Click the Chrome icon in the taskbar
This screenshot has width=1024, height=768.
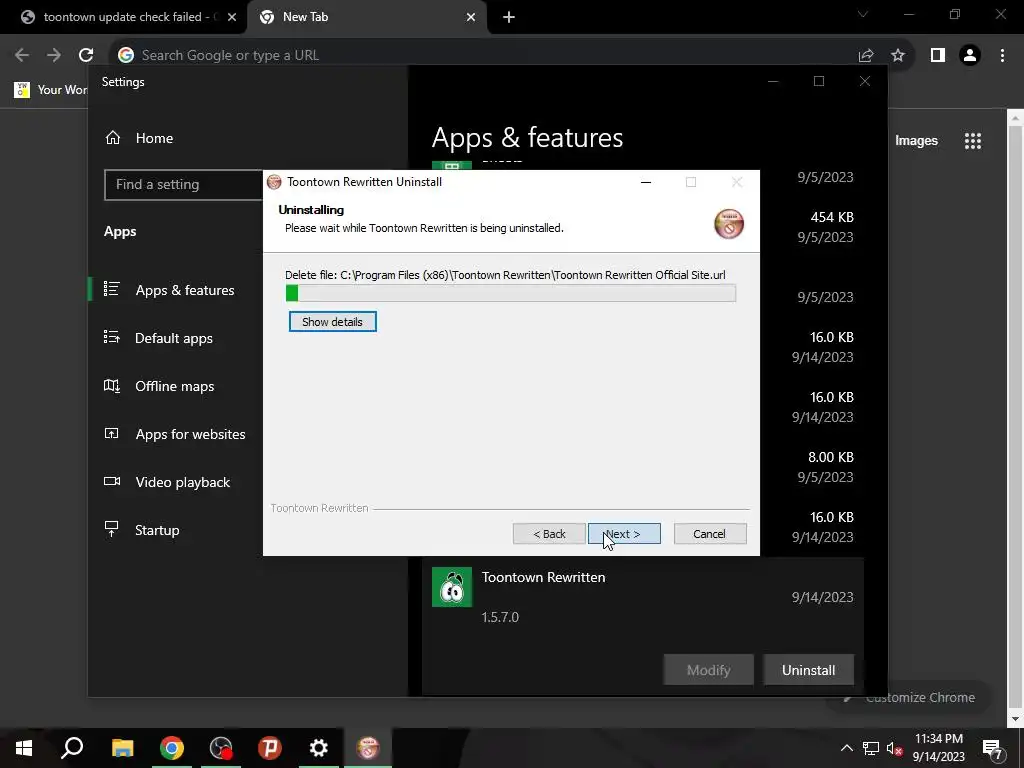pos(172,748)
